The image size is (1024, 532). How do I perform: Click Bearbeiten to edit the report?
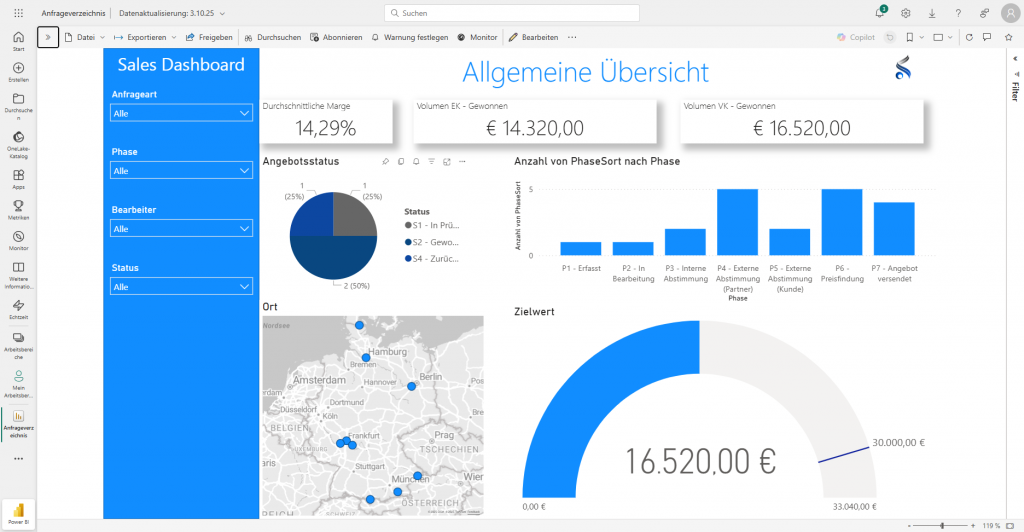[533, 37]
